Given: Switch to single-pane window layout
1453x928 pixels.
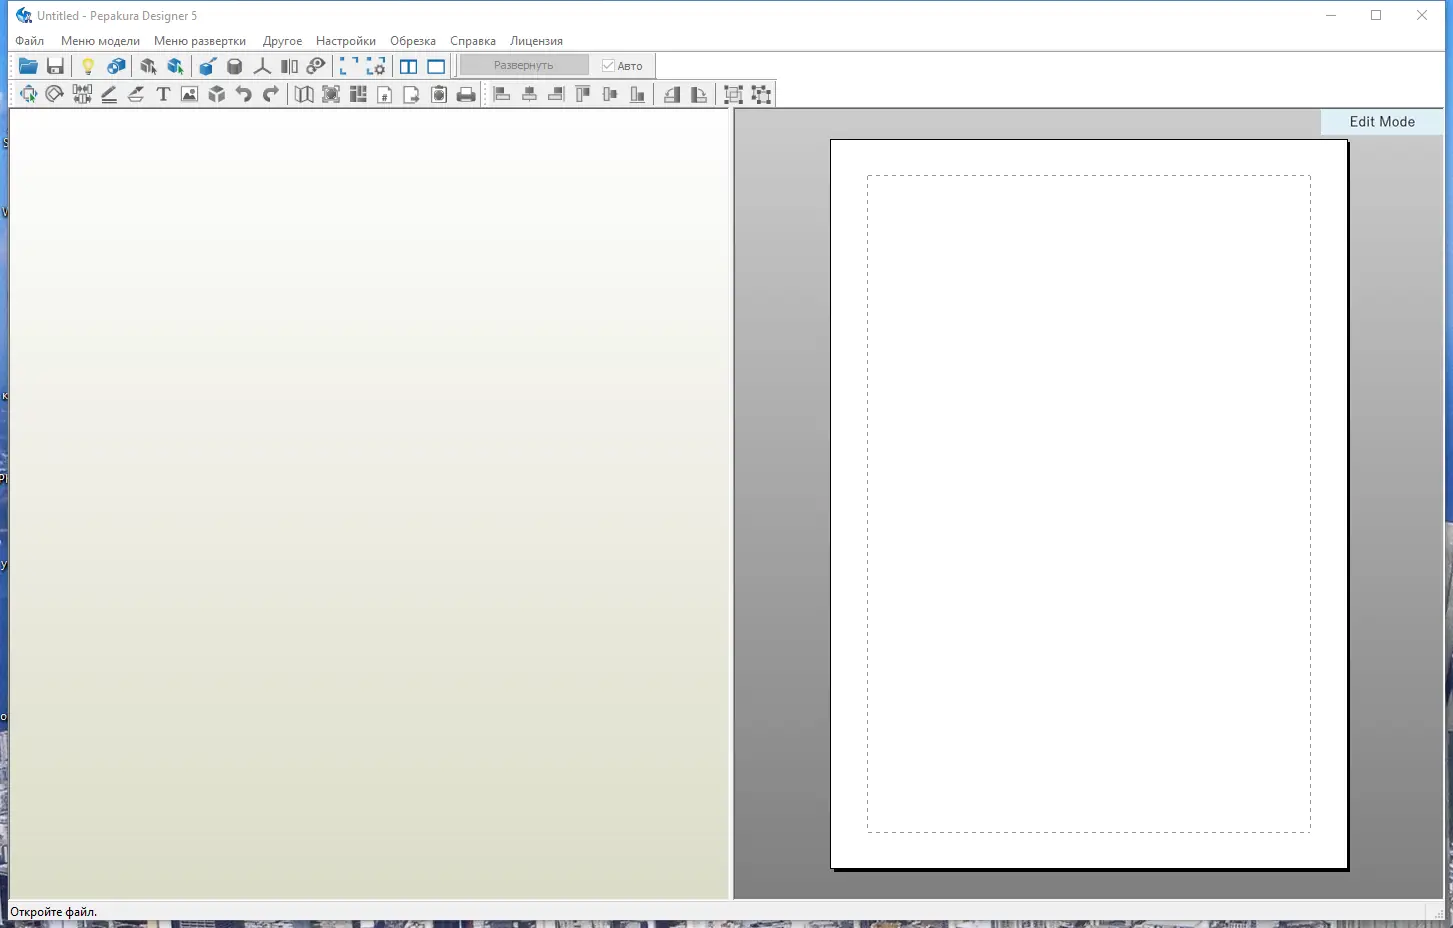Looking at the screenshot, I should click(x=436, y=66).
